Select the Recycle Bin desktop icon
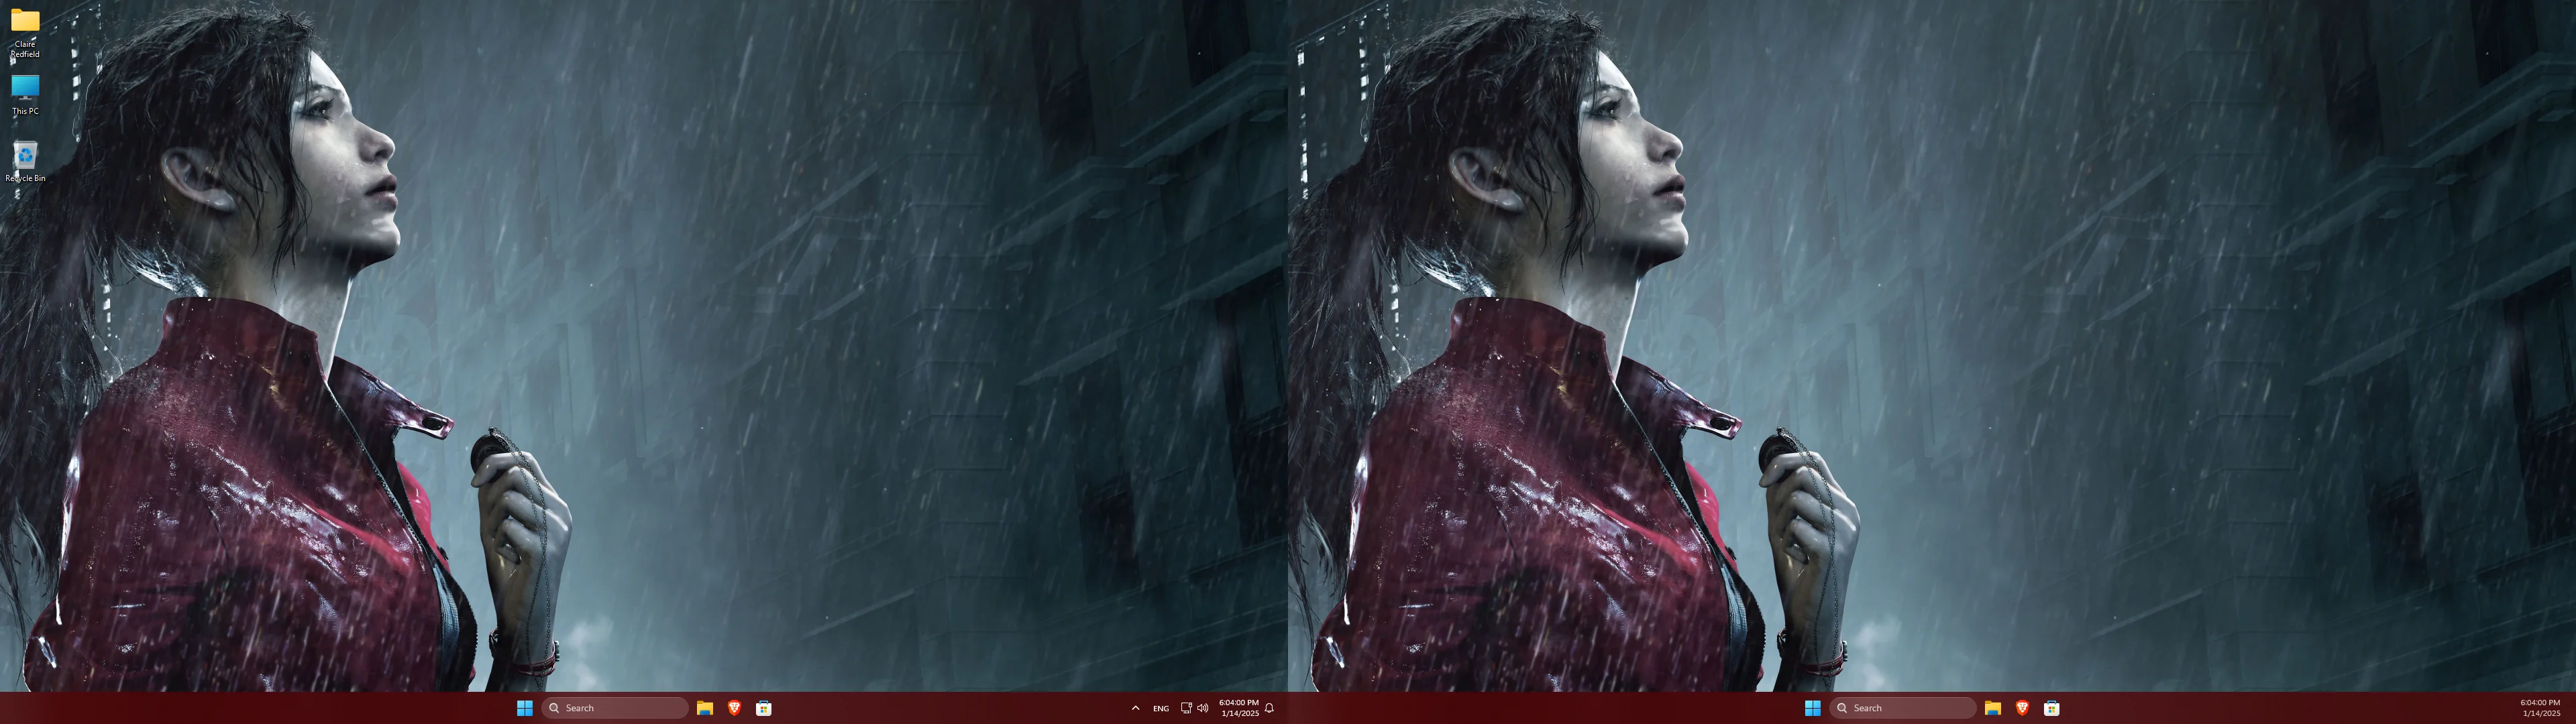 (25, 162)
